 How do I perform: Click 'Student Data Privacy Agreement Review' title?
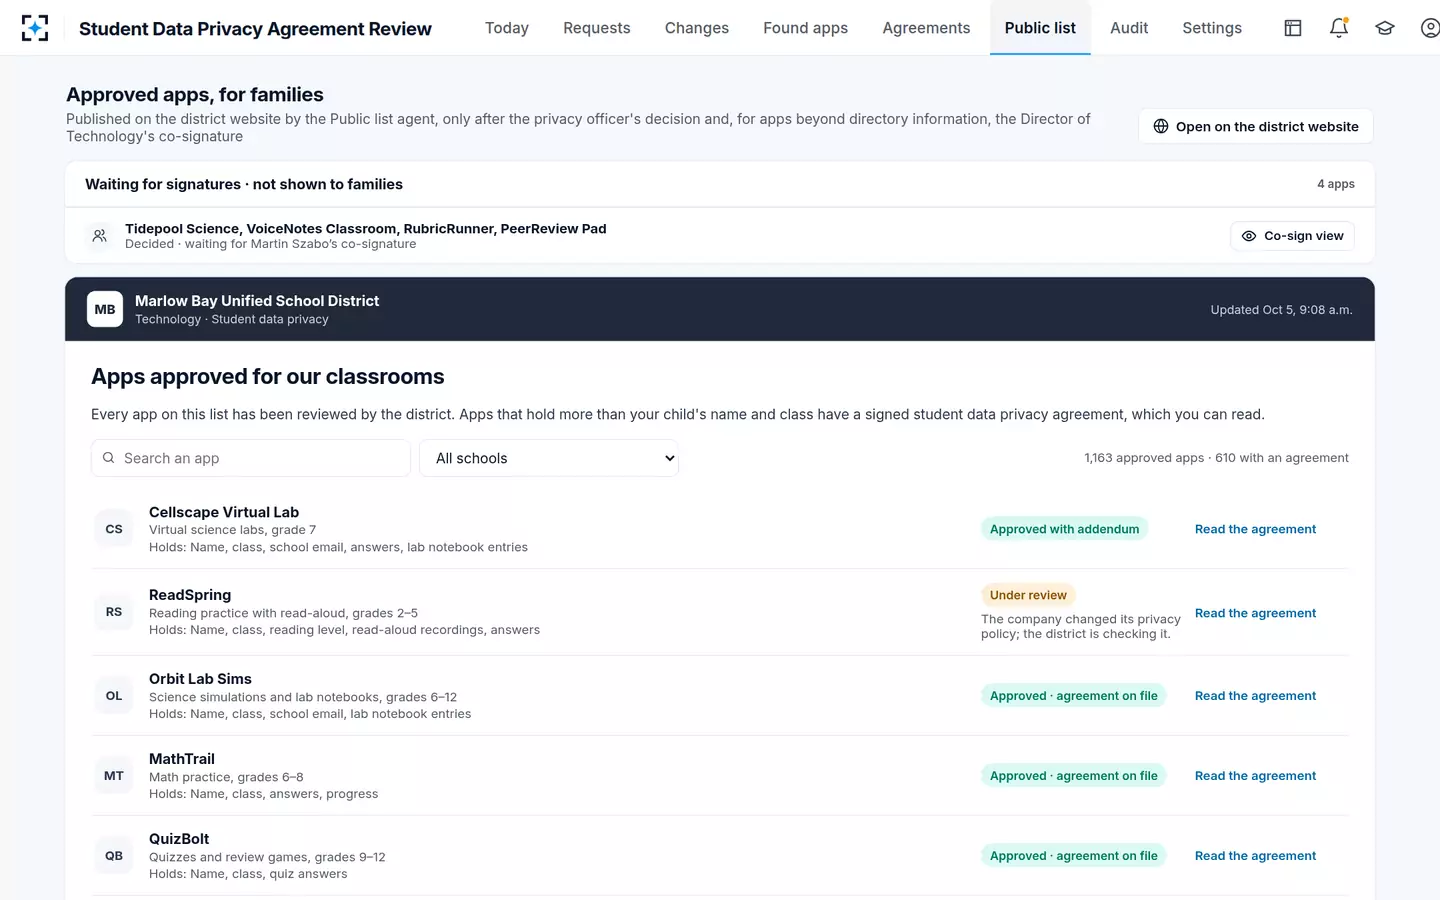pos(255,29)
